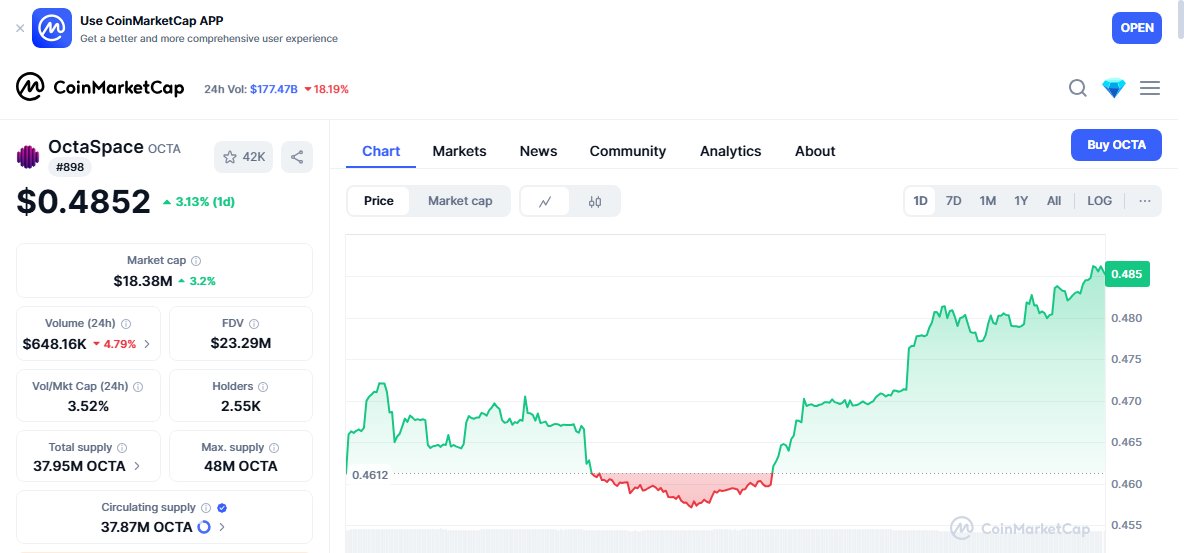Click the circulating supply progress ring
This screenshot has height=553, width=1184.
(203, 527)
